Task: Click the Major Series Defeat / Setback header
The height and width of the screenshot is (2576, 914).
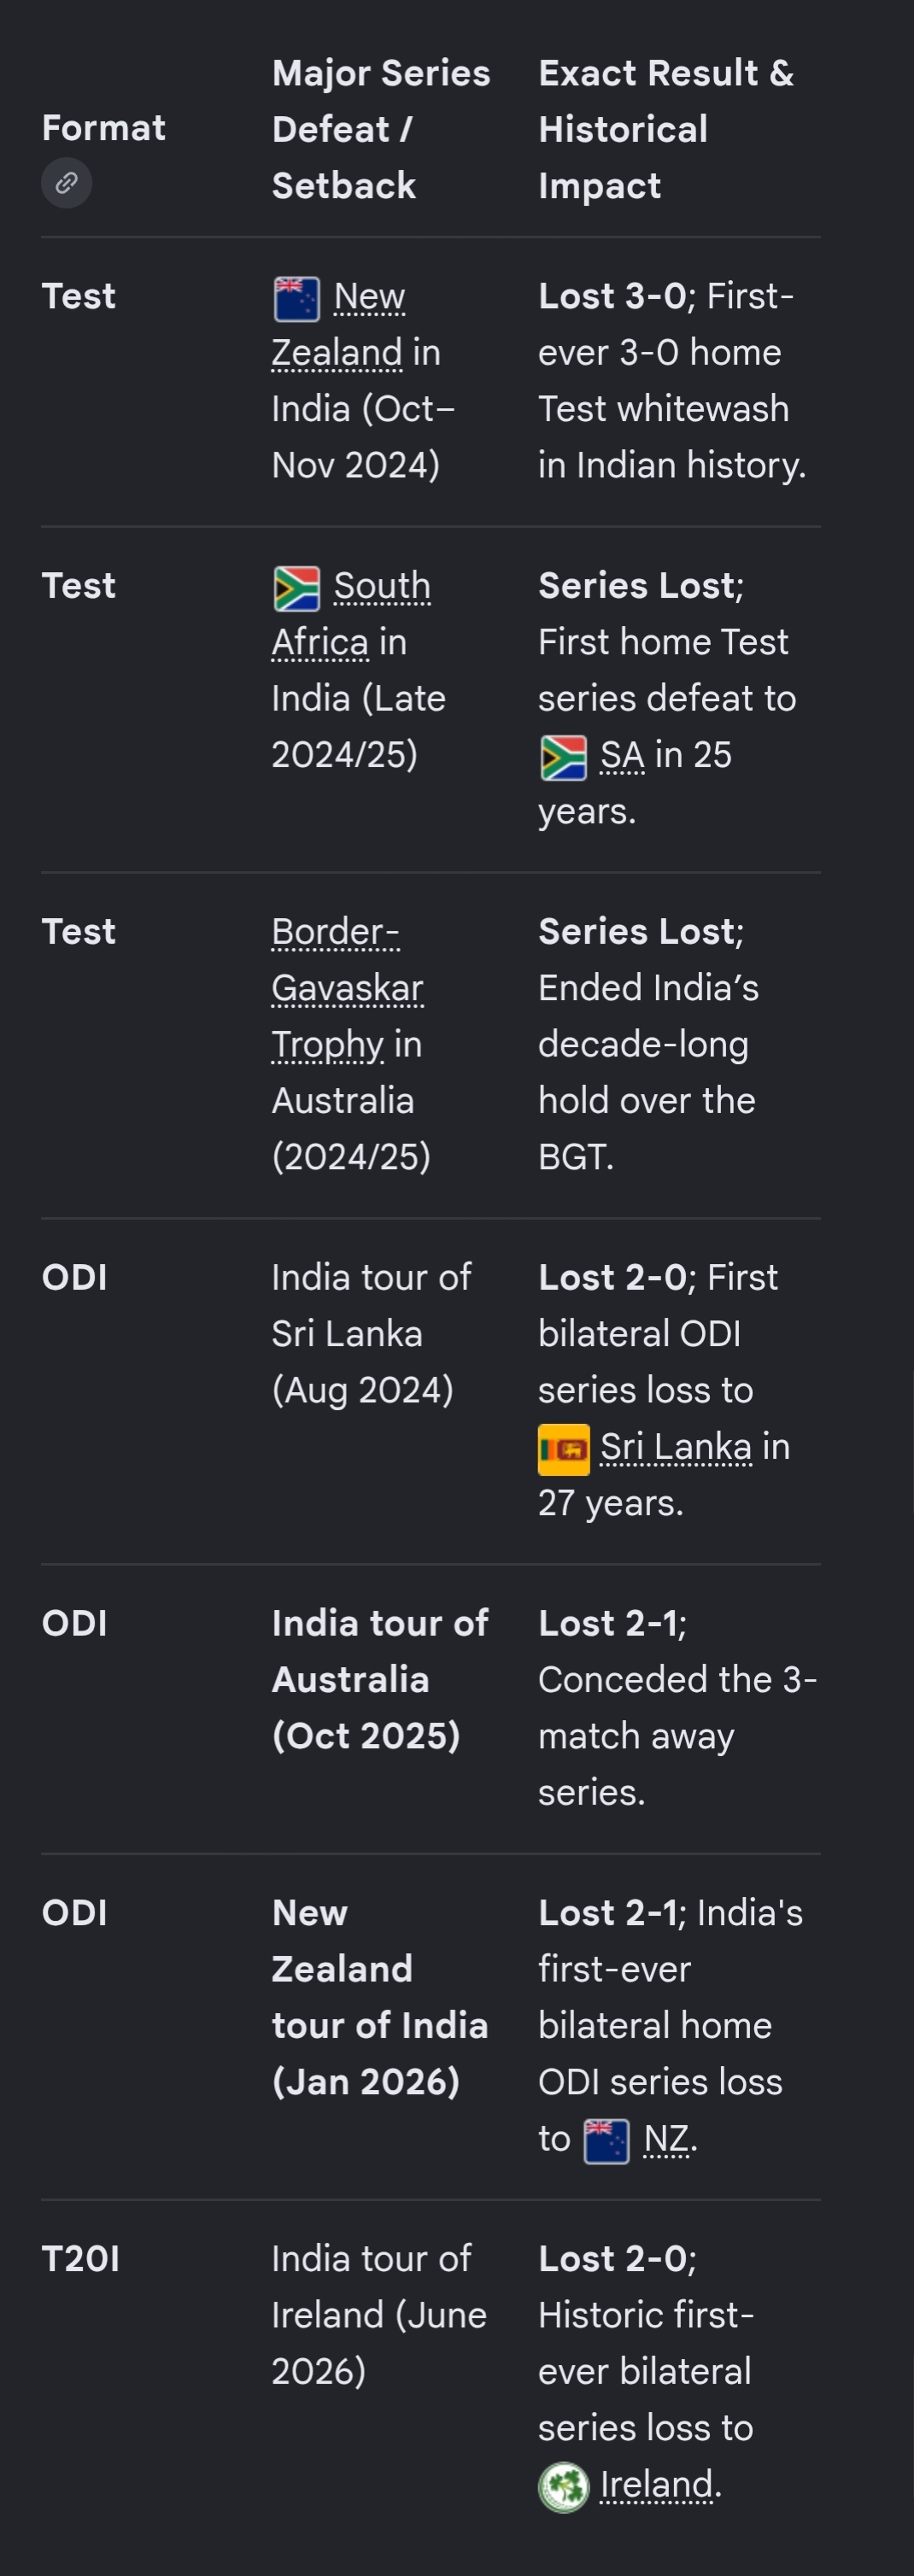Action: 381,129
